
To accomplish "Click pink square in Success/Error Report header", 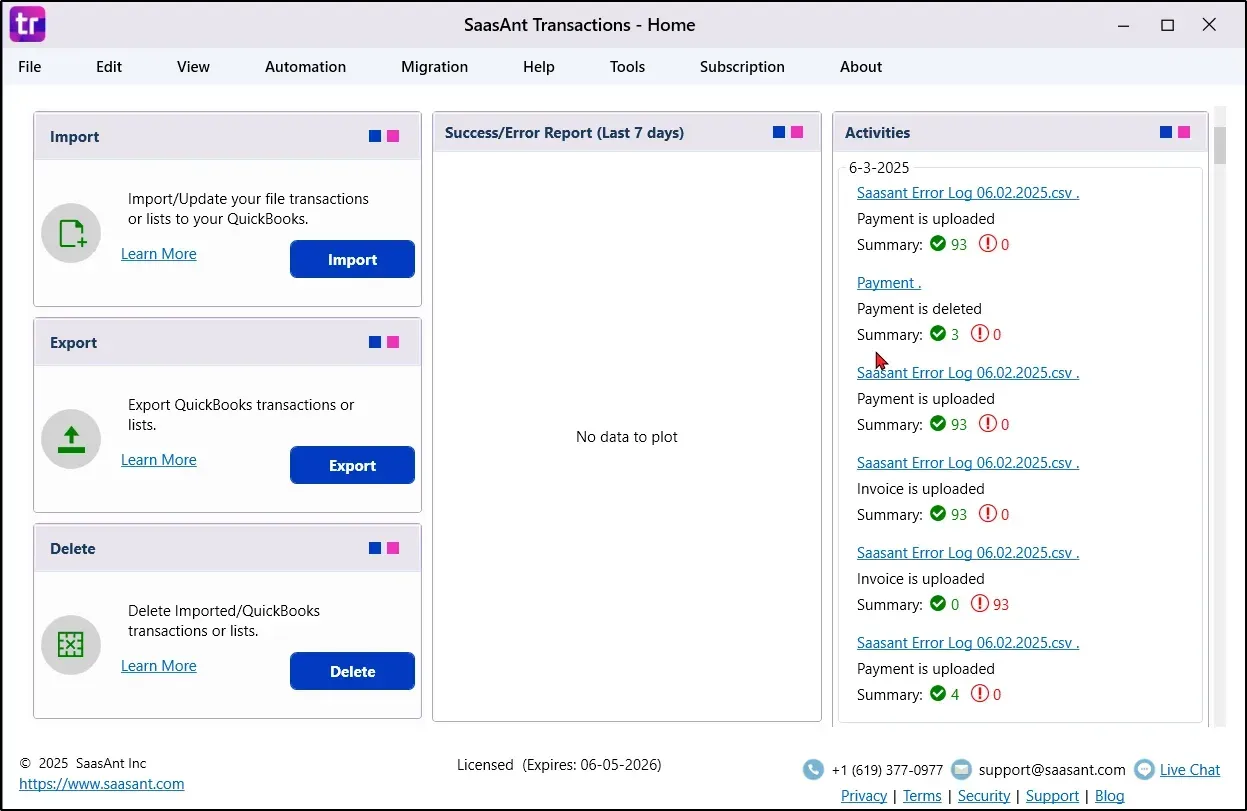I will (x=797, y=132).
